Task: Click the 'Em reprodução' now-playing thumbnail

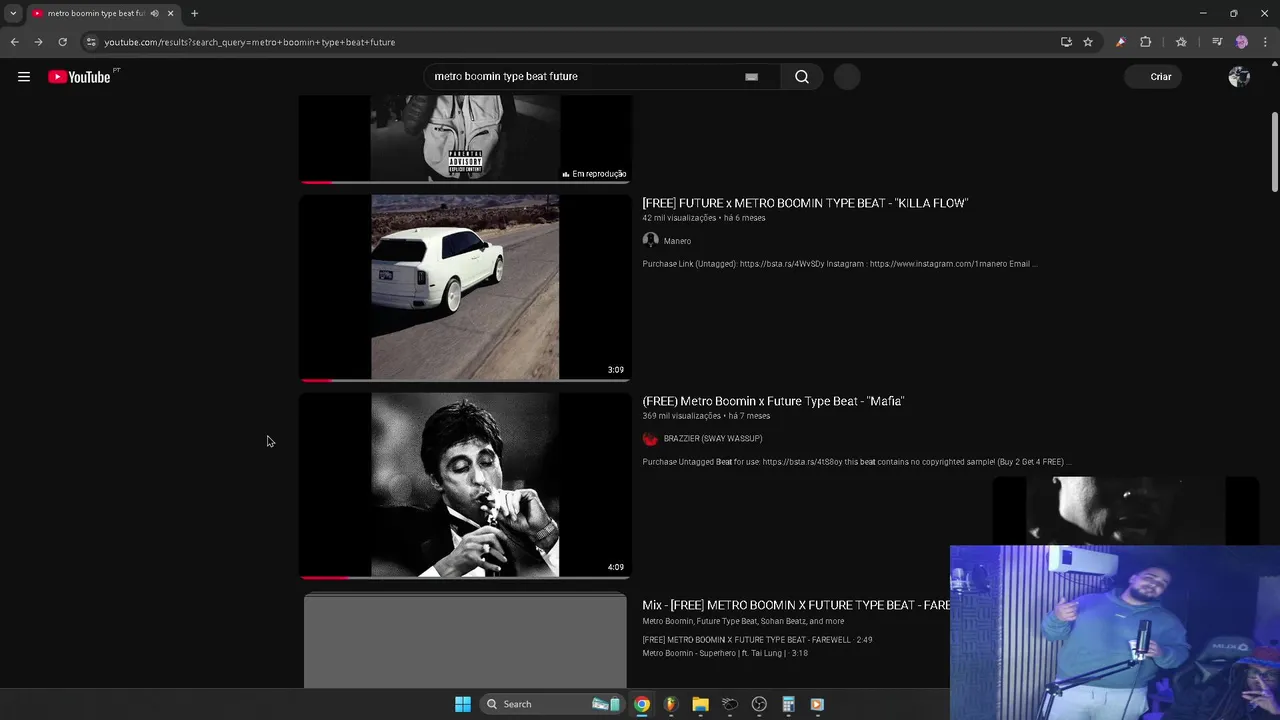Action: coord(465,139)
